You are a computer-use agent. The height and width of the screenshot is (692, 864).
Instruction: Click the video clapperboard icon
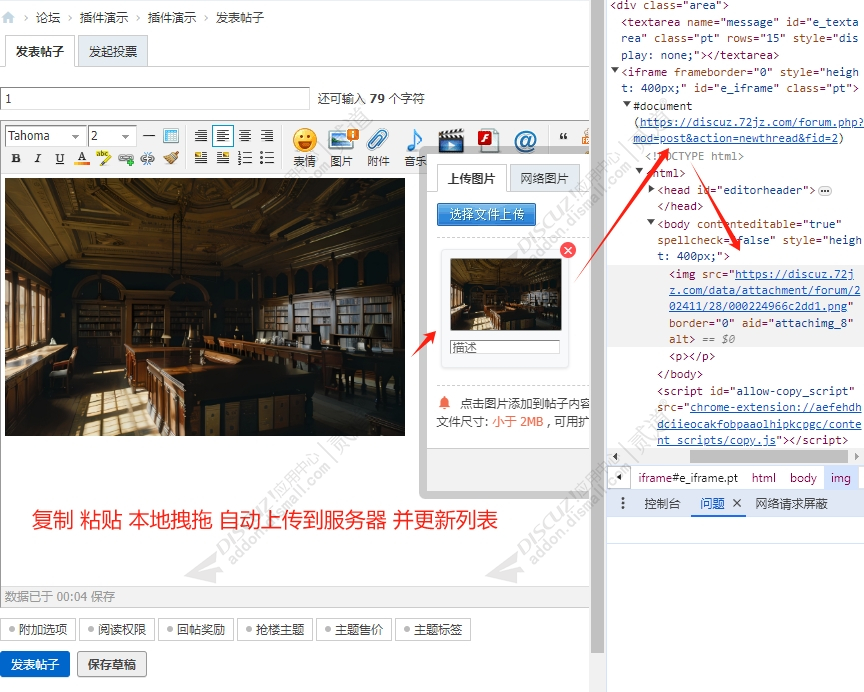click(451, 140)
